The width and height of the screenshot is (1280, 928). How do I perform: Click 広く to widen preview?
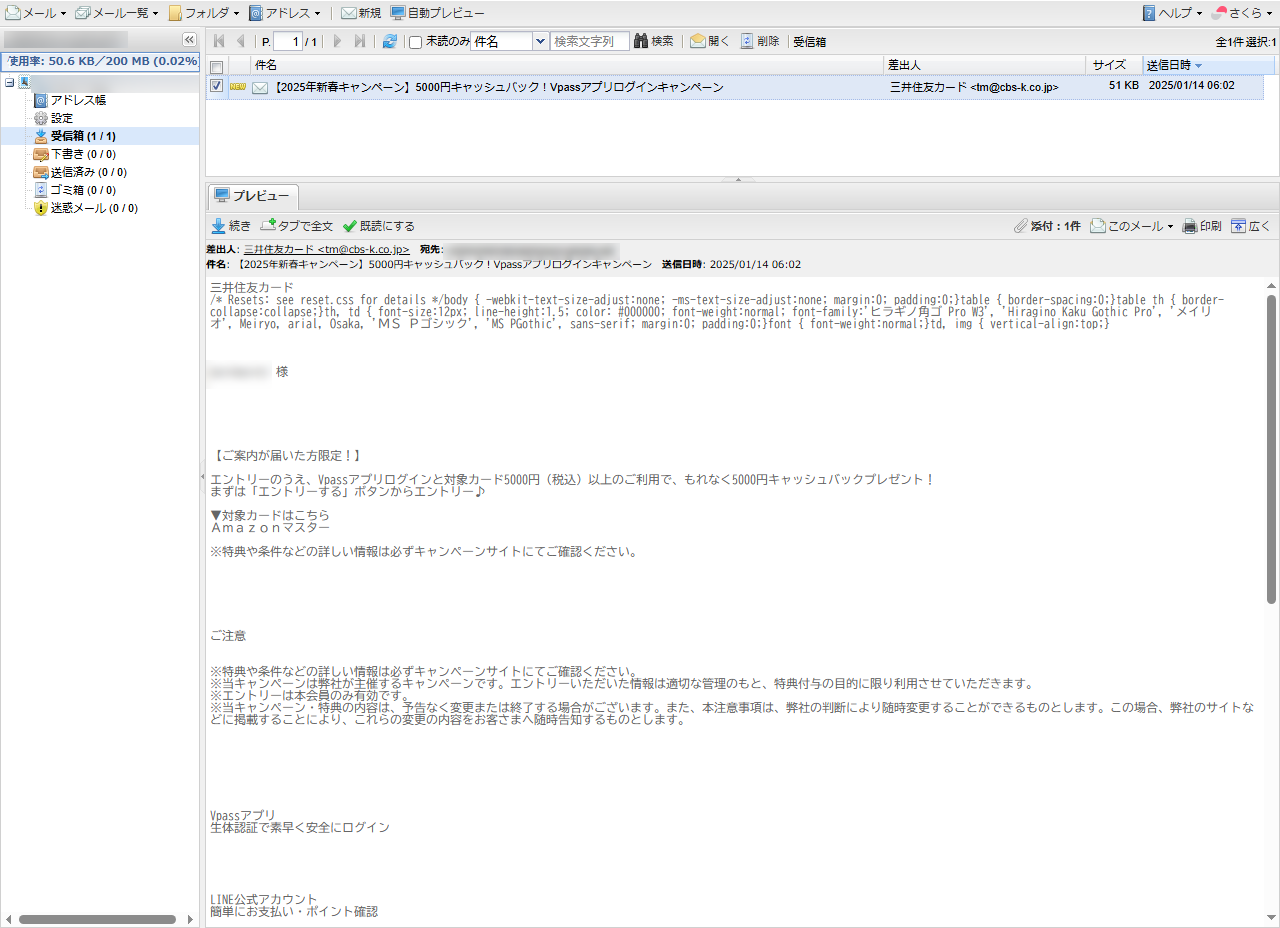pyautogui.click(x=1251, y=226)
